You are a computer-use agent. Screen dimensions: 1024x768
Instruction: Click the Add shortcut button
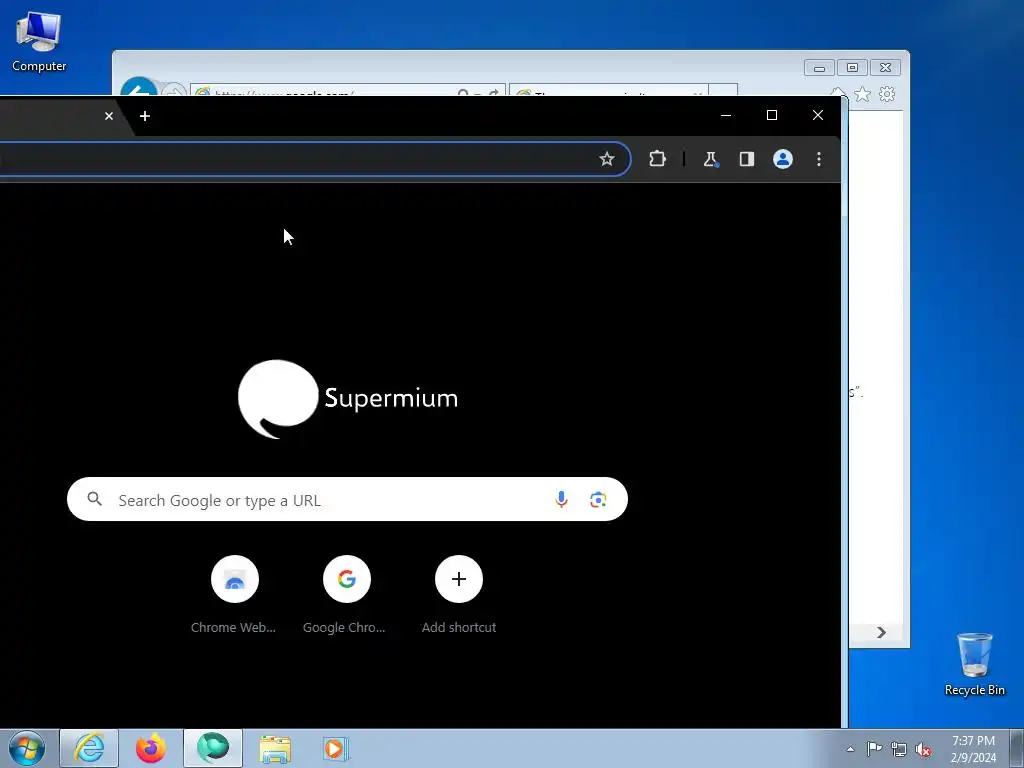click(x=458, y=594)
